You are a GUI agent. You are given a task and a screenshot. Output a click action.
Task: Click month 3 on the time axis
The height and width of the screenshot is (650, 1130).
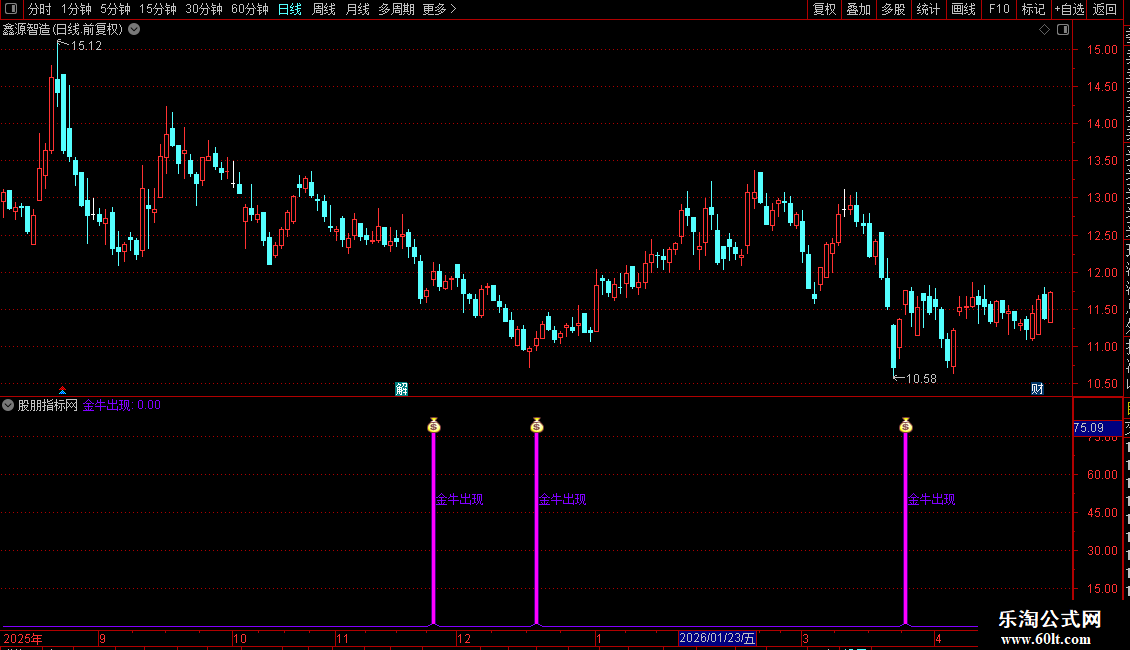(806, 638)
